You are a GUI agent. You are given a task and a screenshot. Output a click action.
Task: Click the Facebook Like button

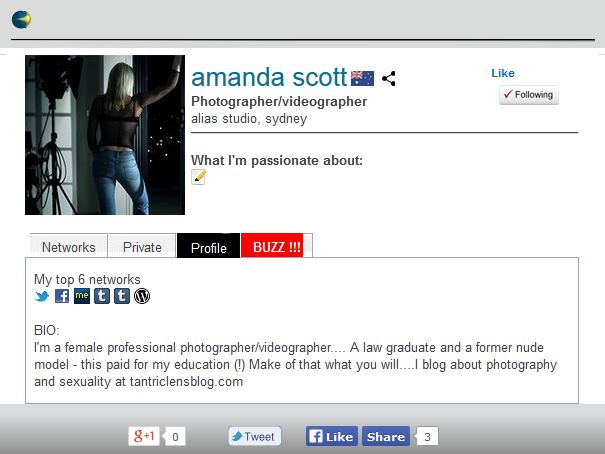pos(332,436)
